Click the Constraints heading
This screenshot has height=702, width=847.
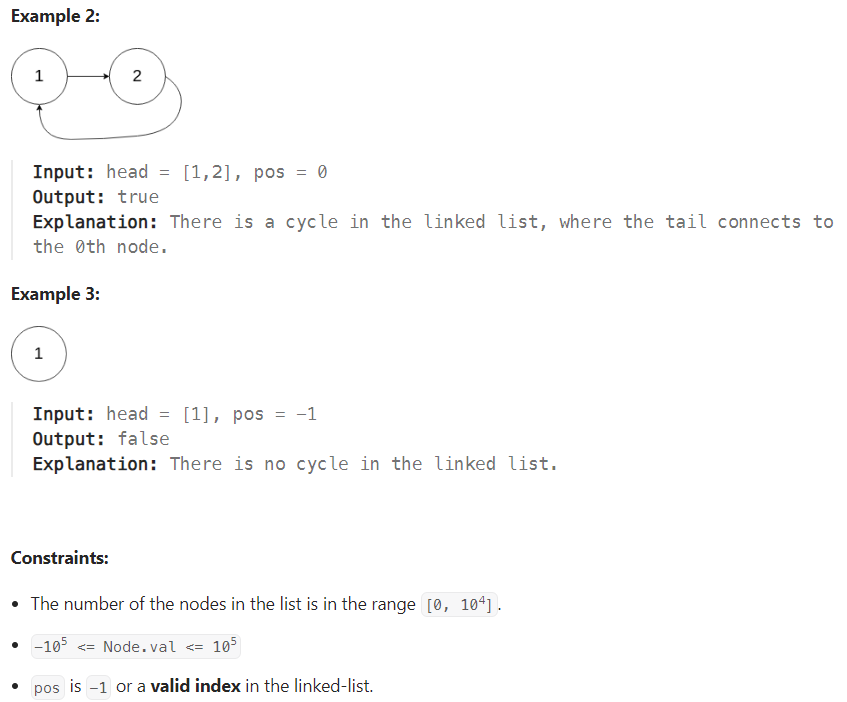point(59,558)
